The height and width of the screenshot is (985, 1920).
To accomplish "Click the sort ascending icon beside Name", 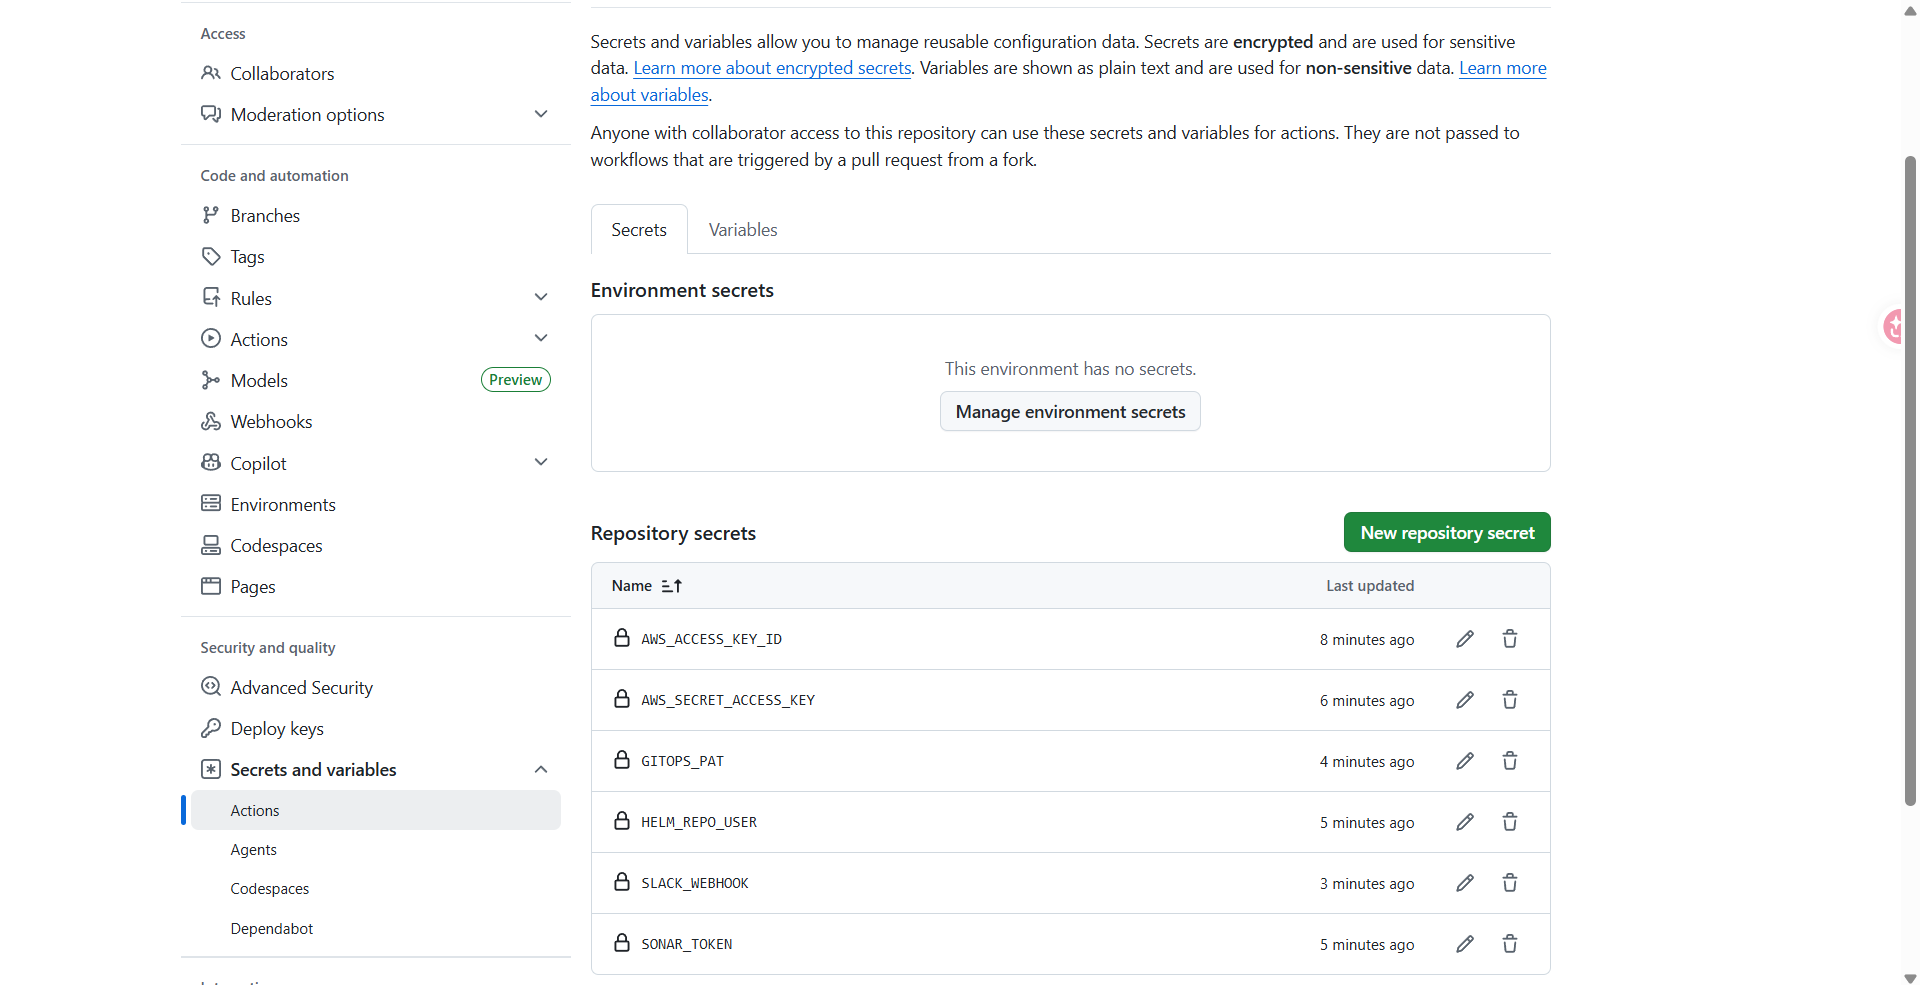I will click(x=672, y=586).
